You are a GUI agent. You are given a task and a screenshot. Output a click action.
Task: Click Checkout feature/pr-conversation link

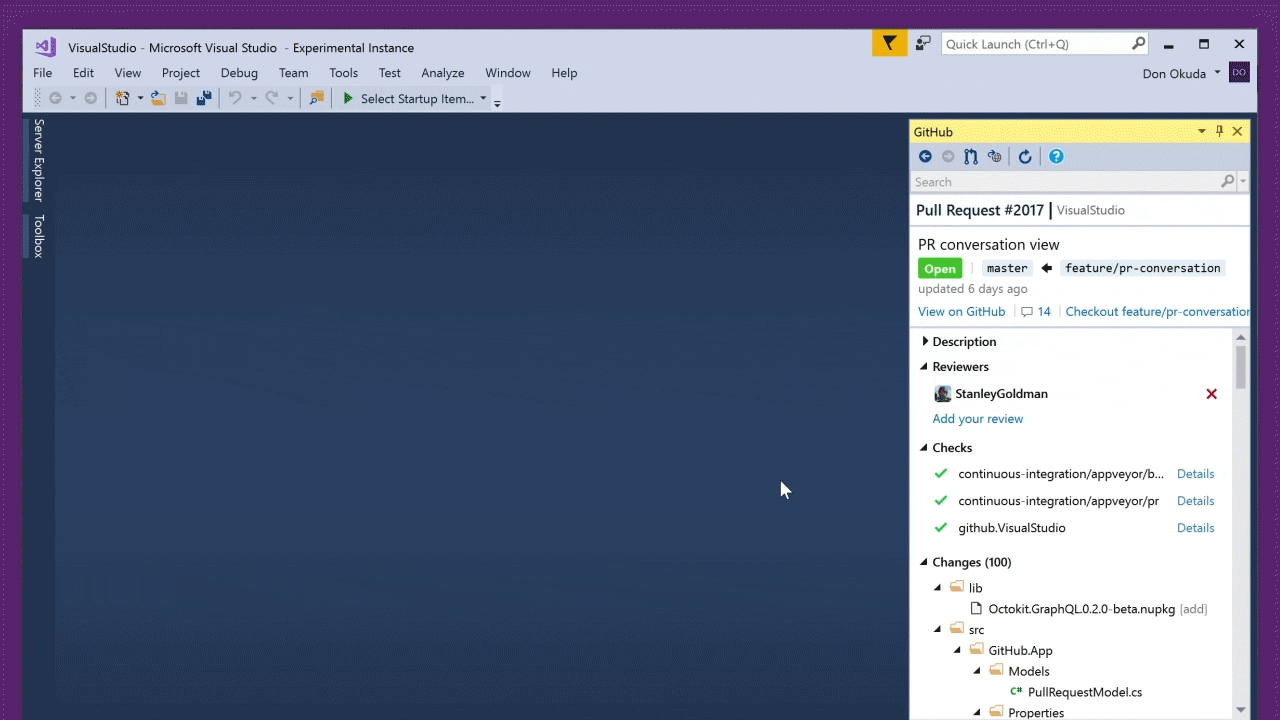[1157, 312]
